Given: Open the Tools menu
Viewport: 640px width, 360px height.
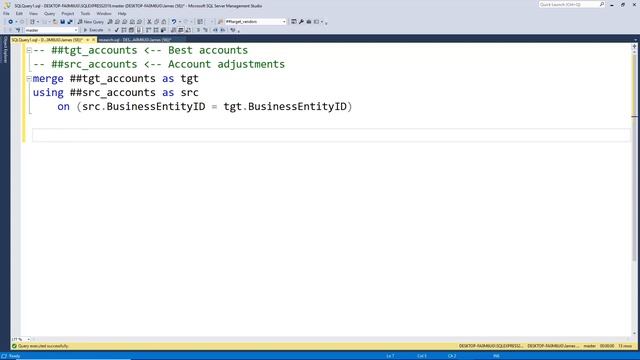Looking at the screenshot, I should (x=85, y=13).
